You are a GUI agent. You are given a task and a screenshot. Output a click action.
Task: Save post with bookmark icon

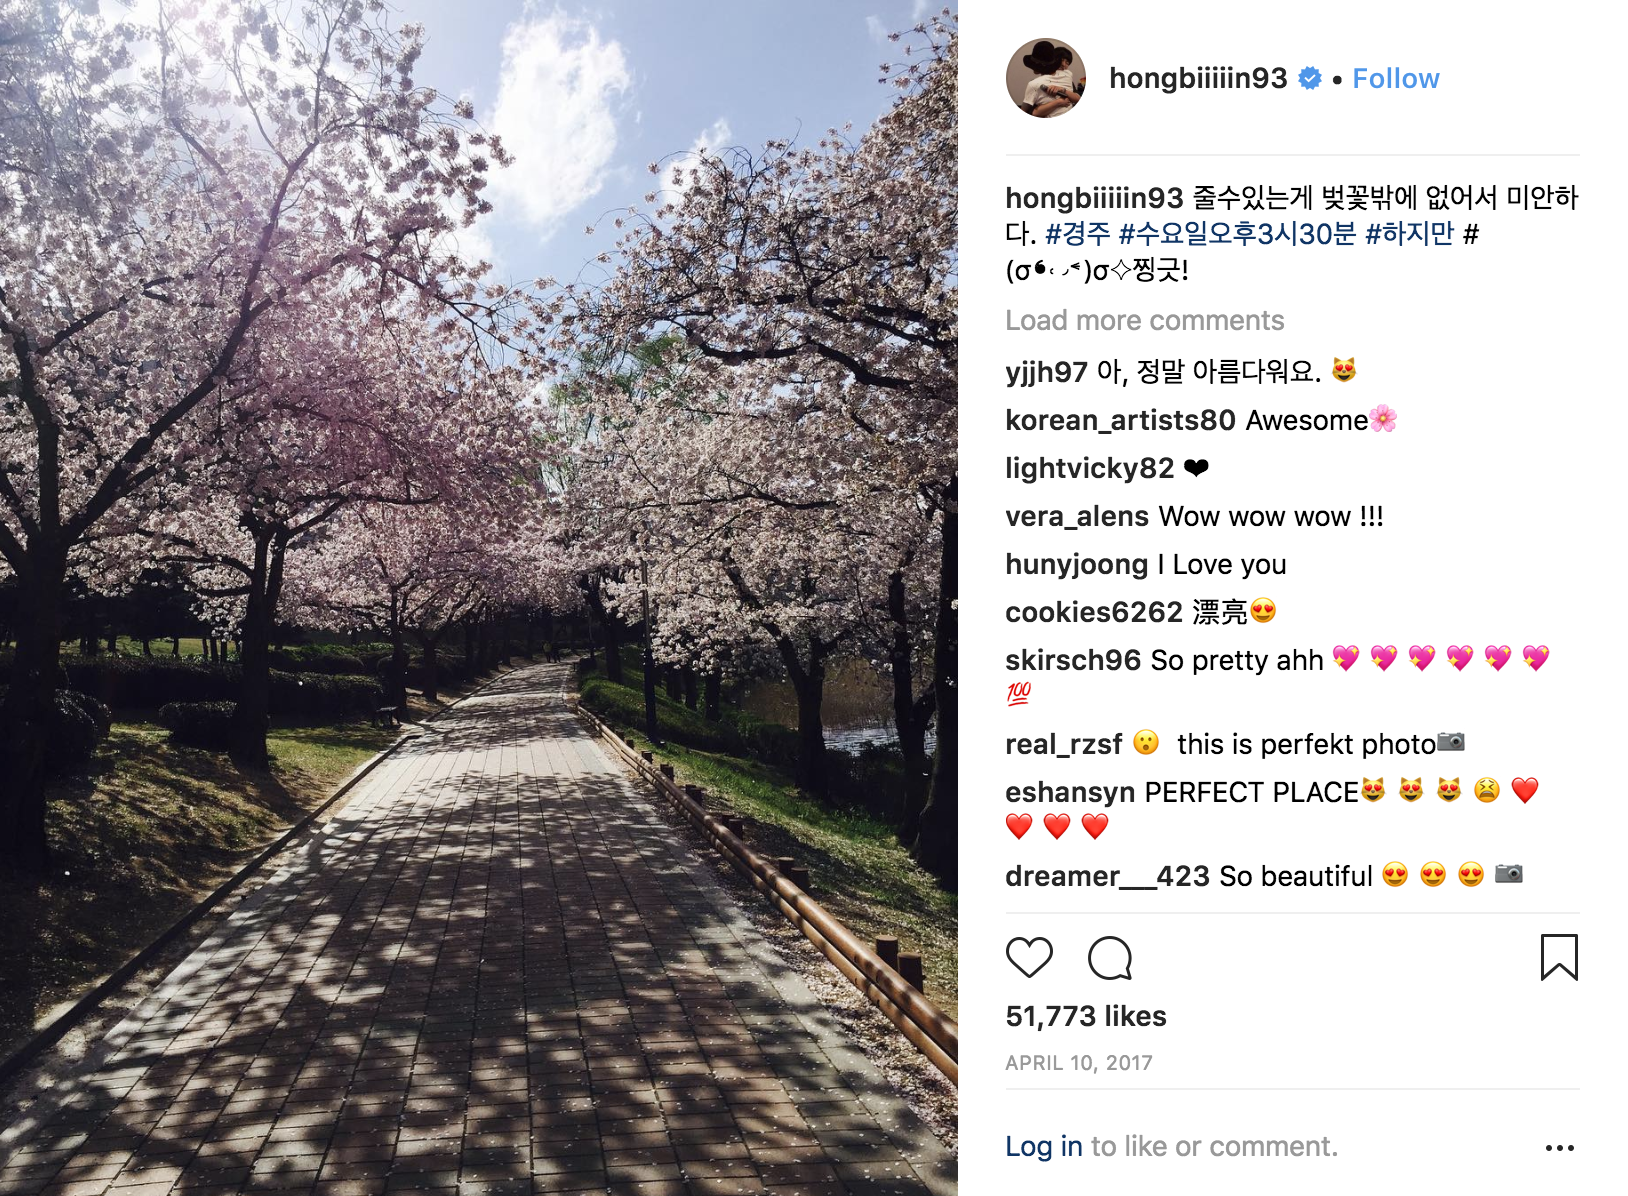(x=1559, y=957)
